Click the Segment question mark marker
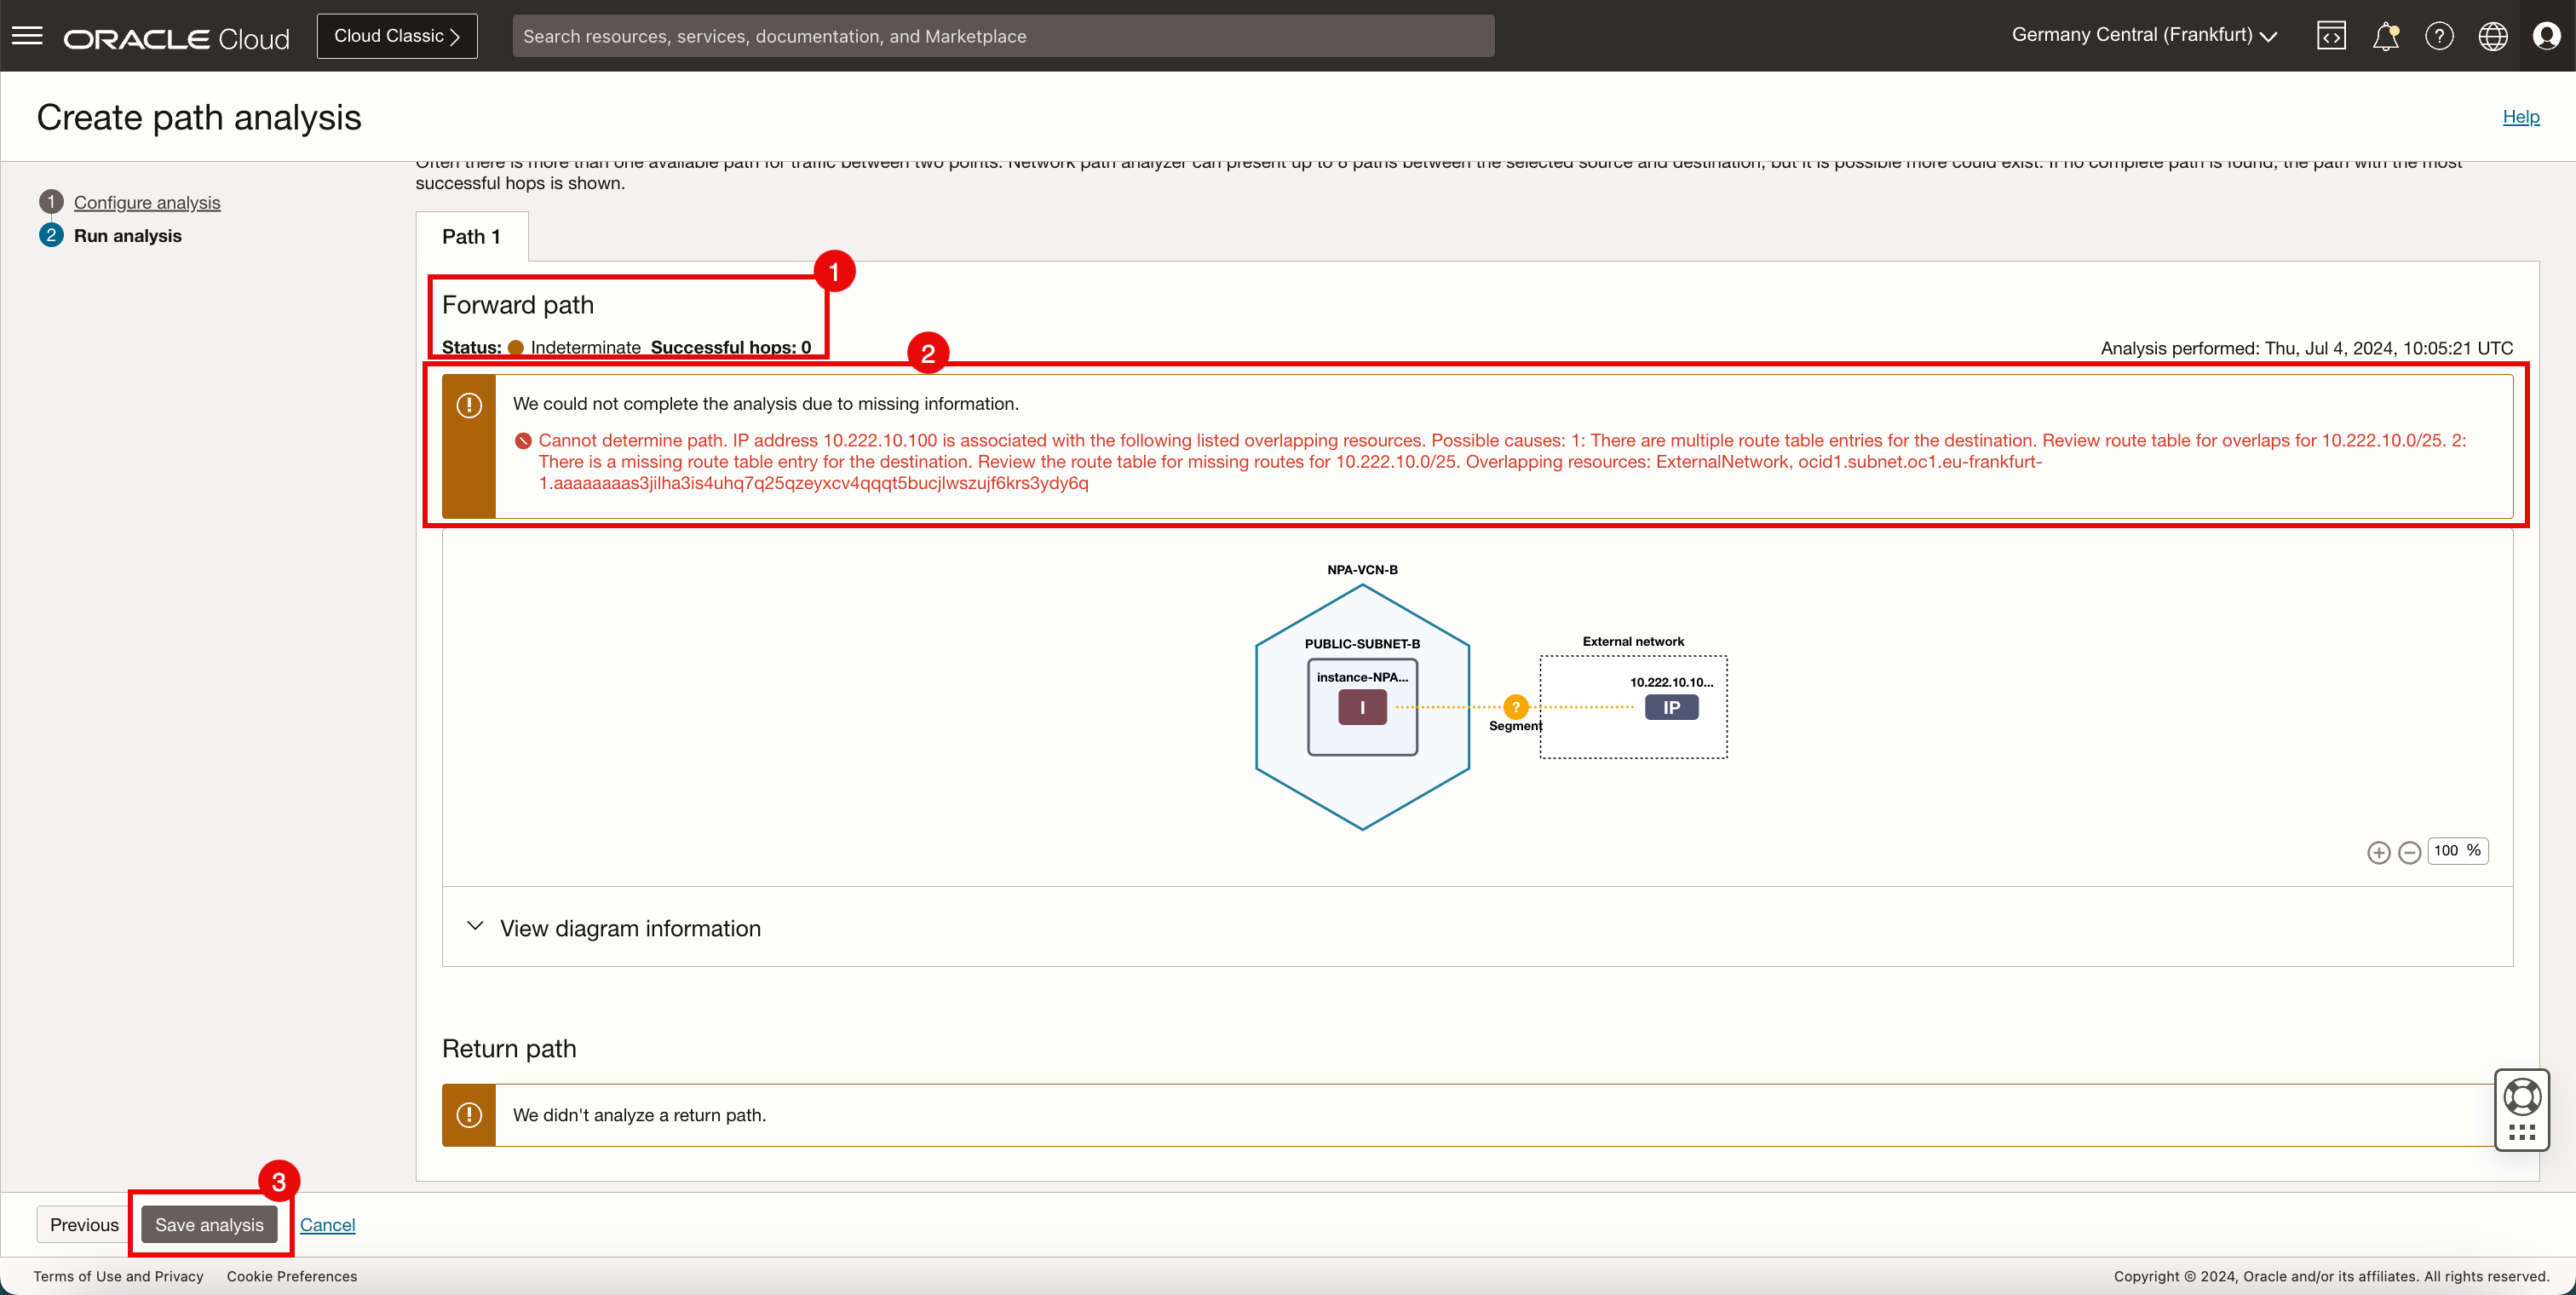The width and height of the screenshot is (2576, 1295). pyautogui.click(x=1515, y=707)
